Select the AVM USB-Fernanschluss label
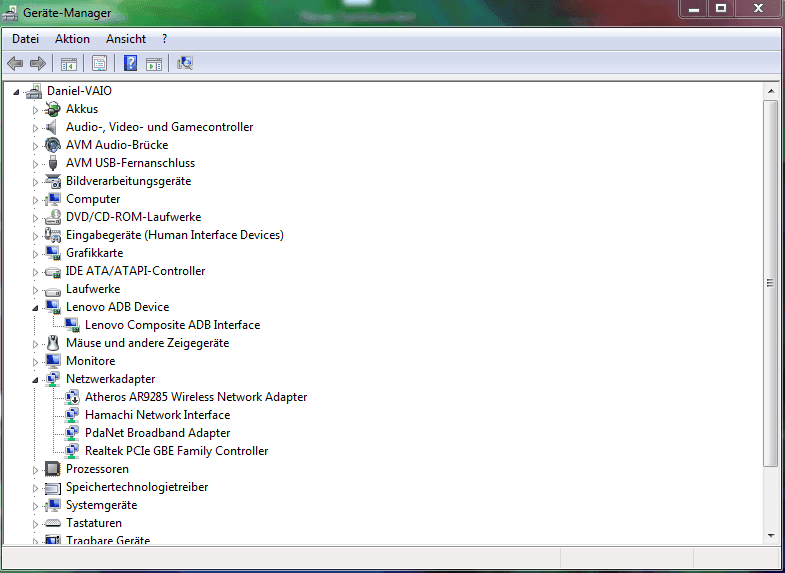785x573 pixels. 130,163
